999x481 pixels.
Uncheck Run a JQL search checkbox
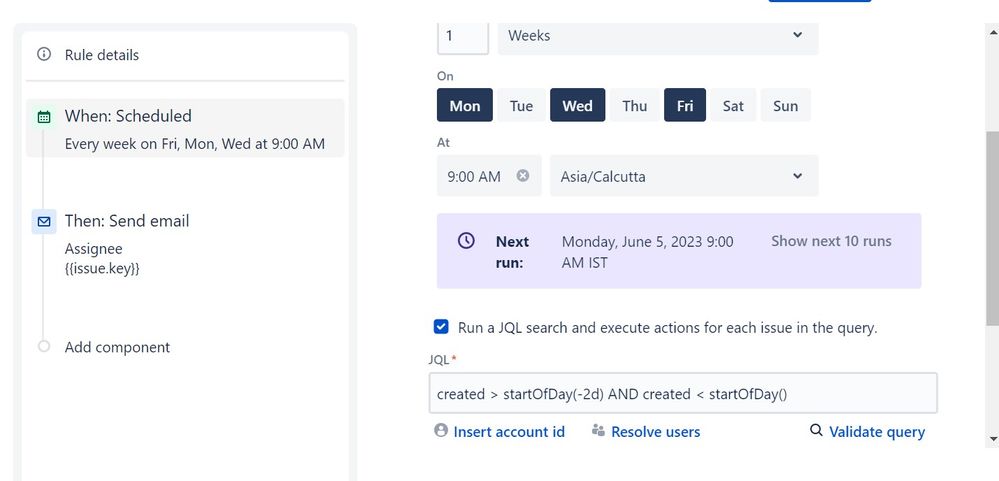pyautogui.click(x=441, y=327)
